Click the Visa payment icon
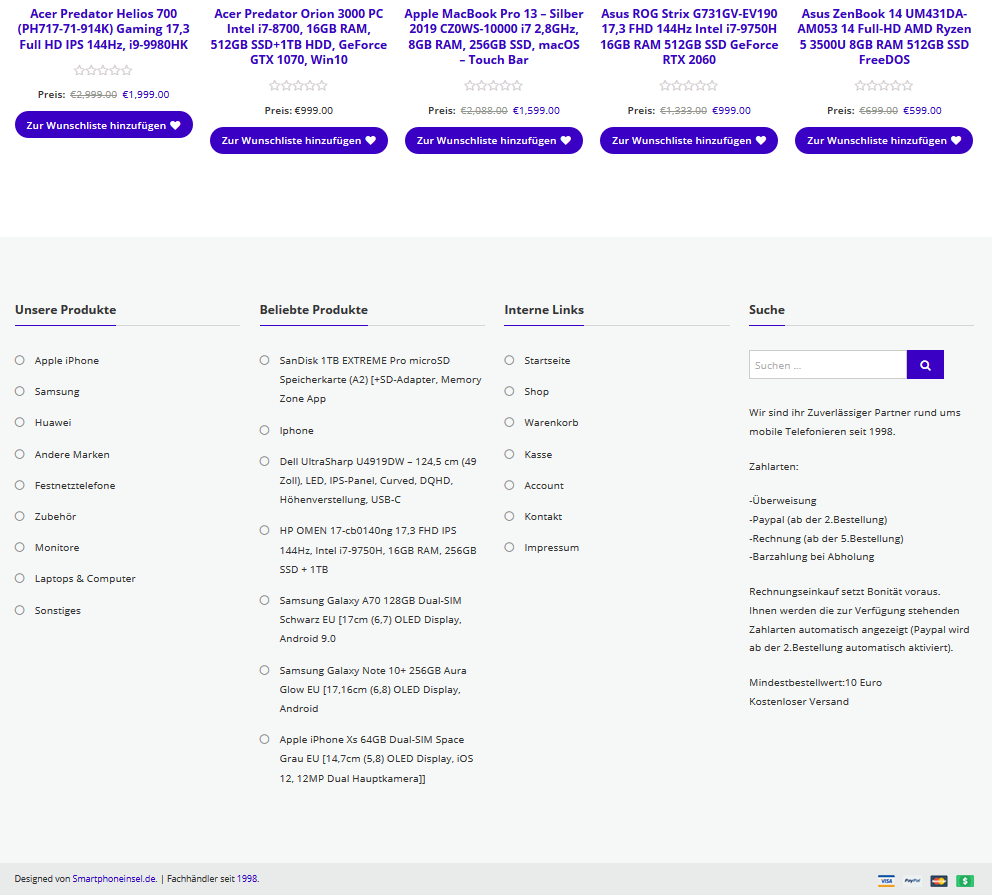Screen dimensions: 992x895 click(886, 880)
